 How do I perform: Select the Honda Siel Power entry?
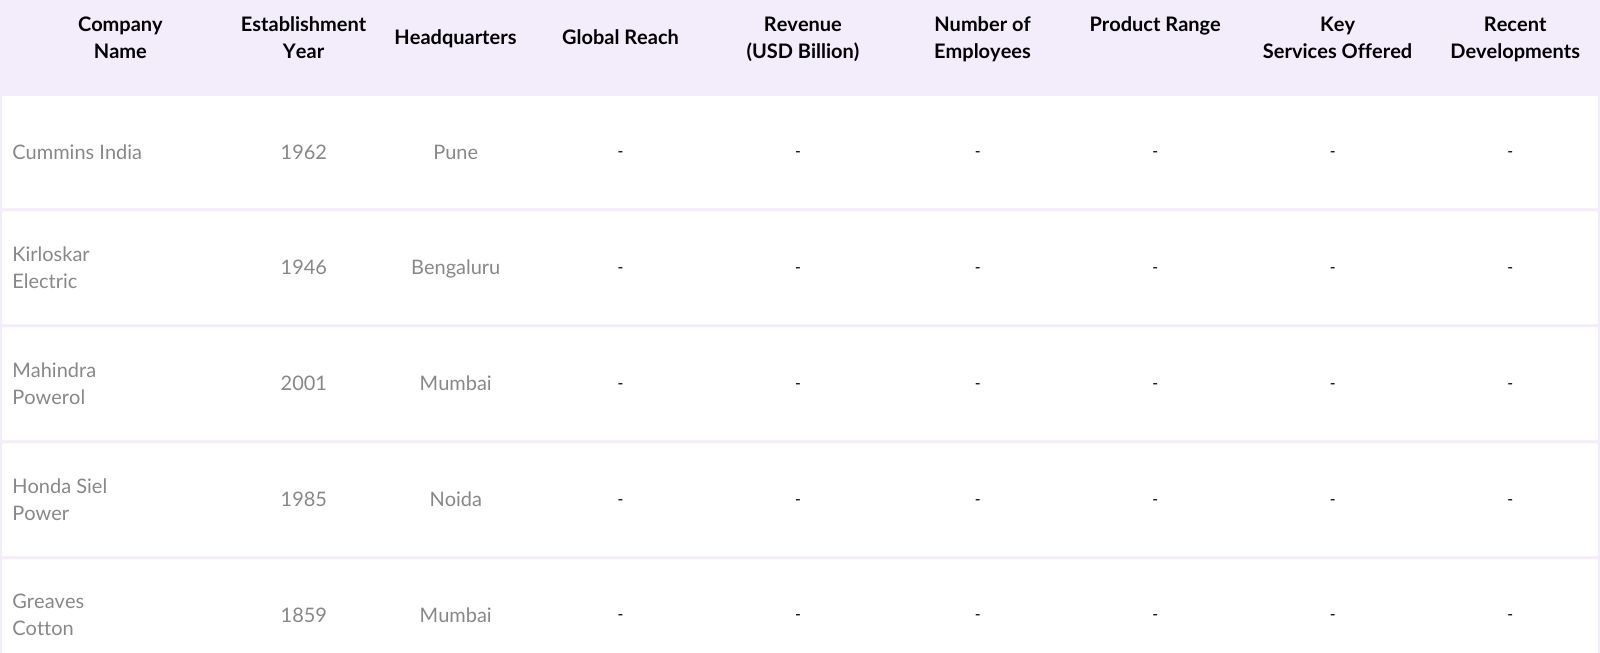[x=59, y=499]
